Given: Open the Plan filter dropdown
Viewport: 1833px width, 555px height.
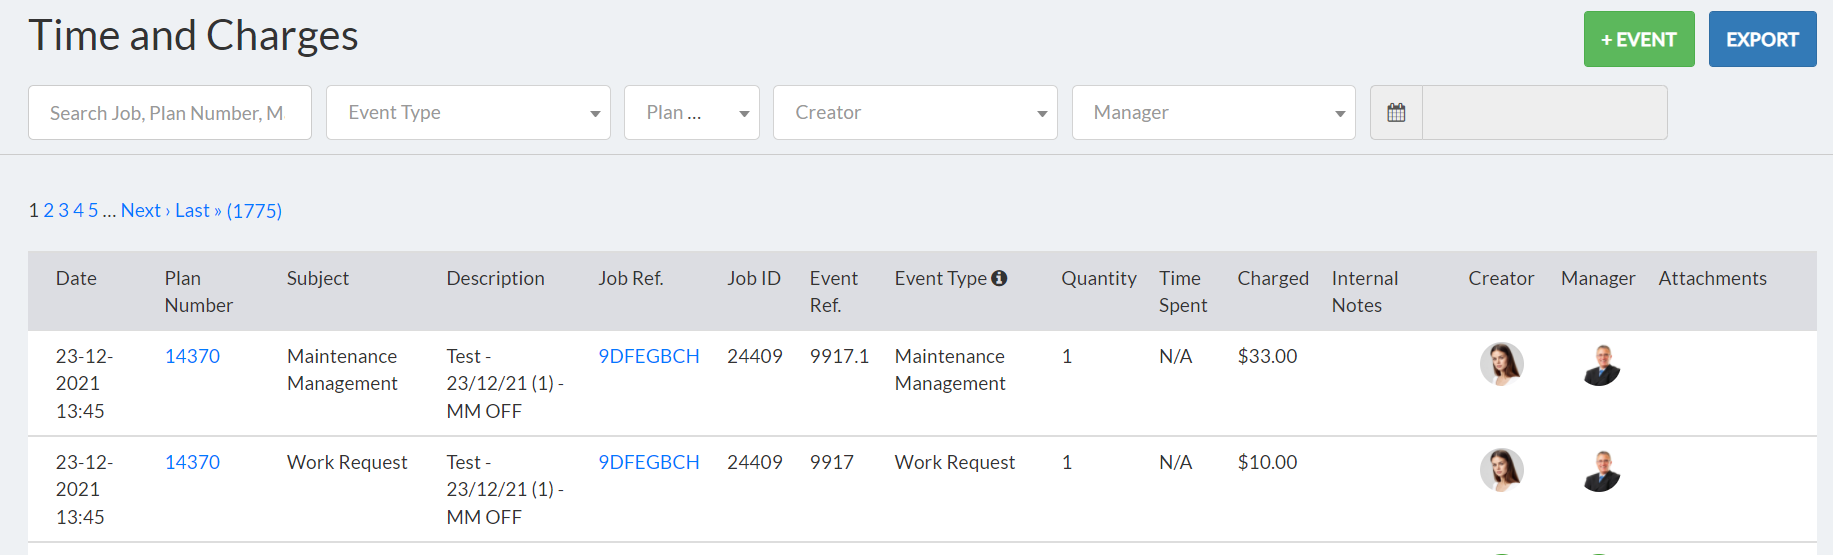Looking at the screenshot, I should coord(692,112).
